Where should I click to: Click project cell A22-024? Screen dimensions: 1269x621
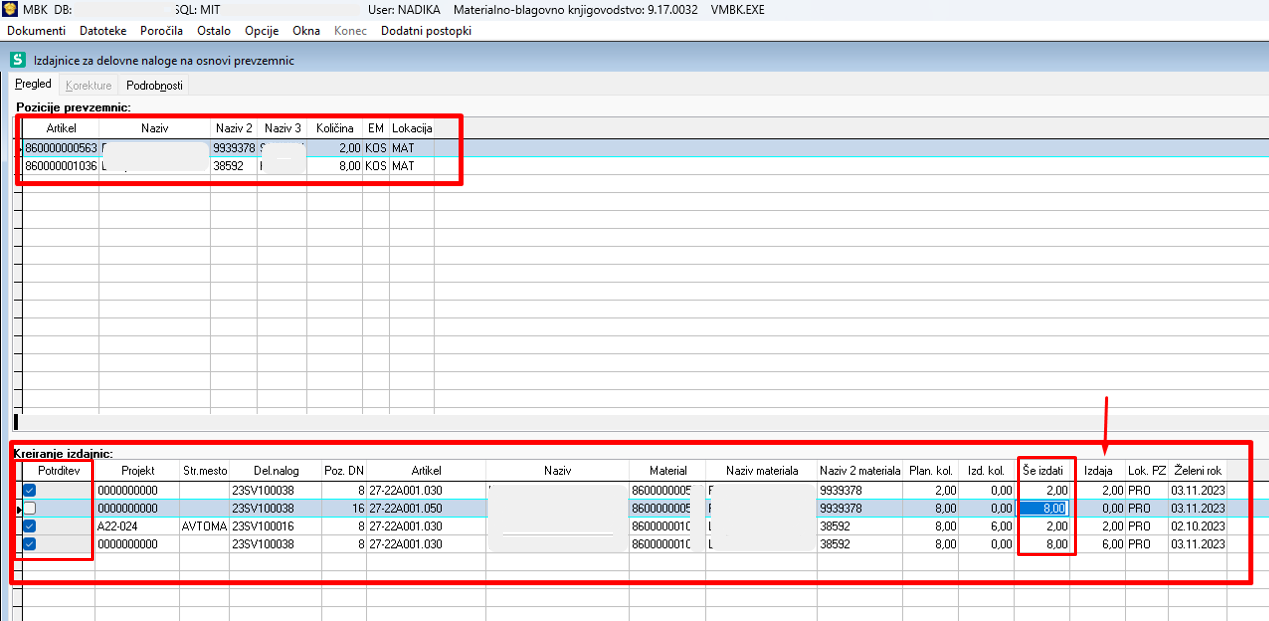pos(138,526)
